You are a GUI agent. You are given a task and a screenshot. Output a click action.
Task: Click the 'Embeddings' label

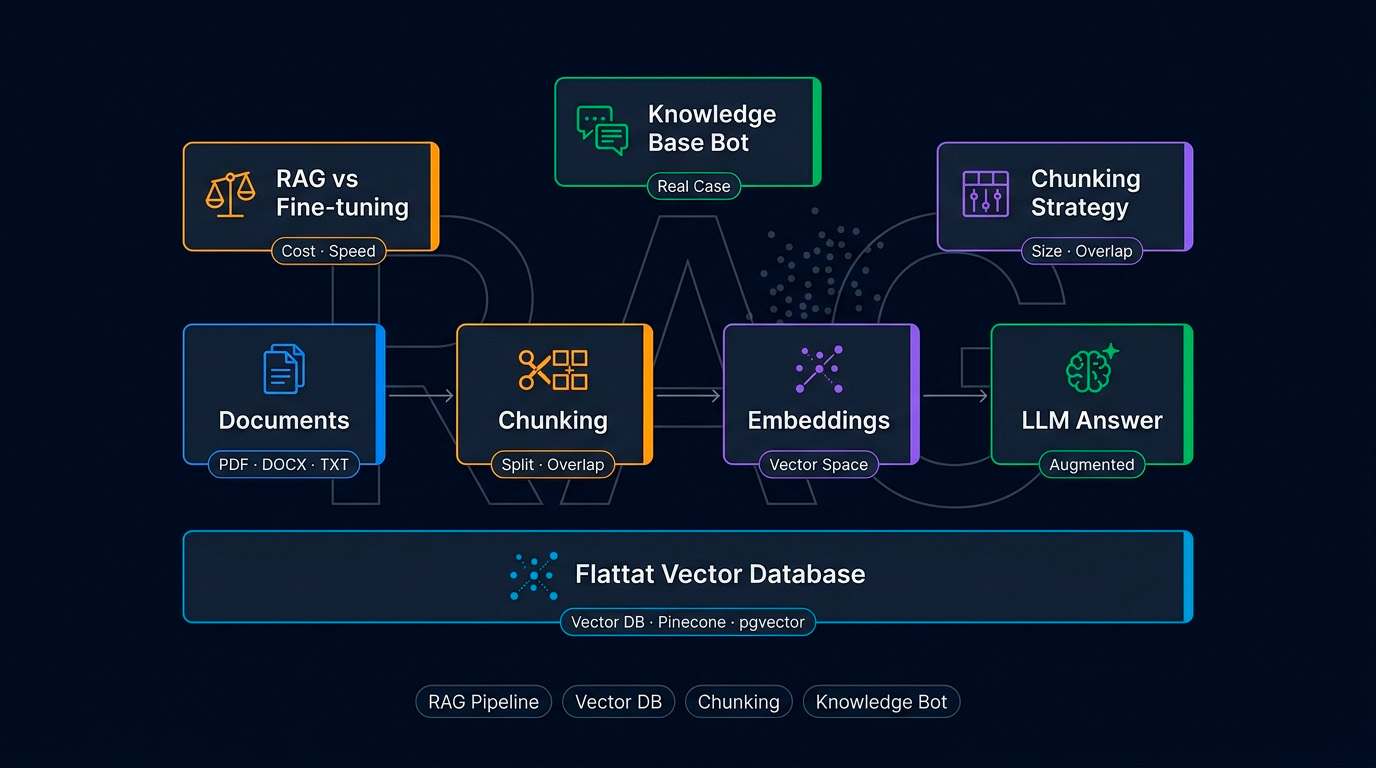coord(819,421)
